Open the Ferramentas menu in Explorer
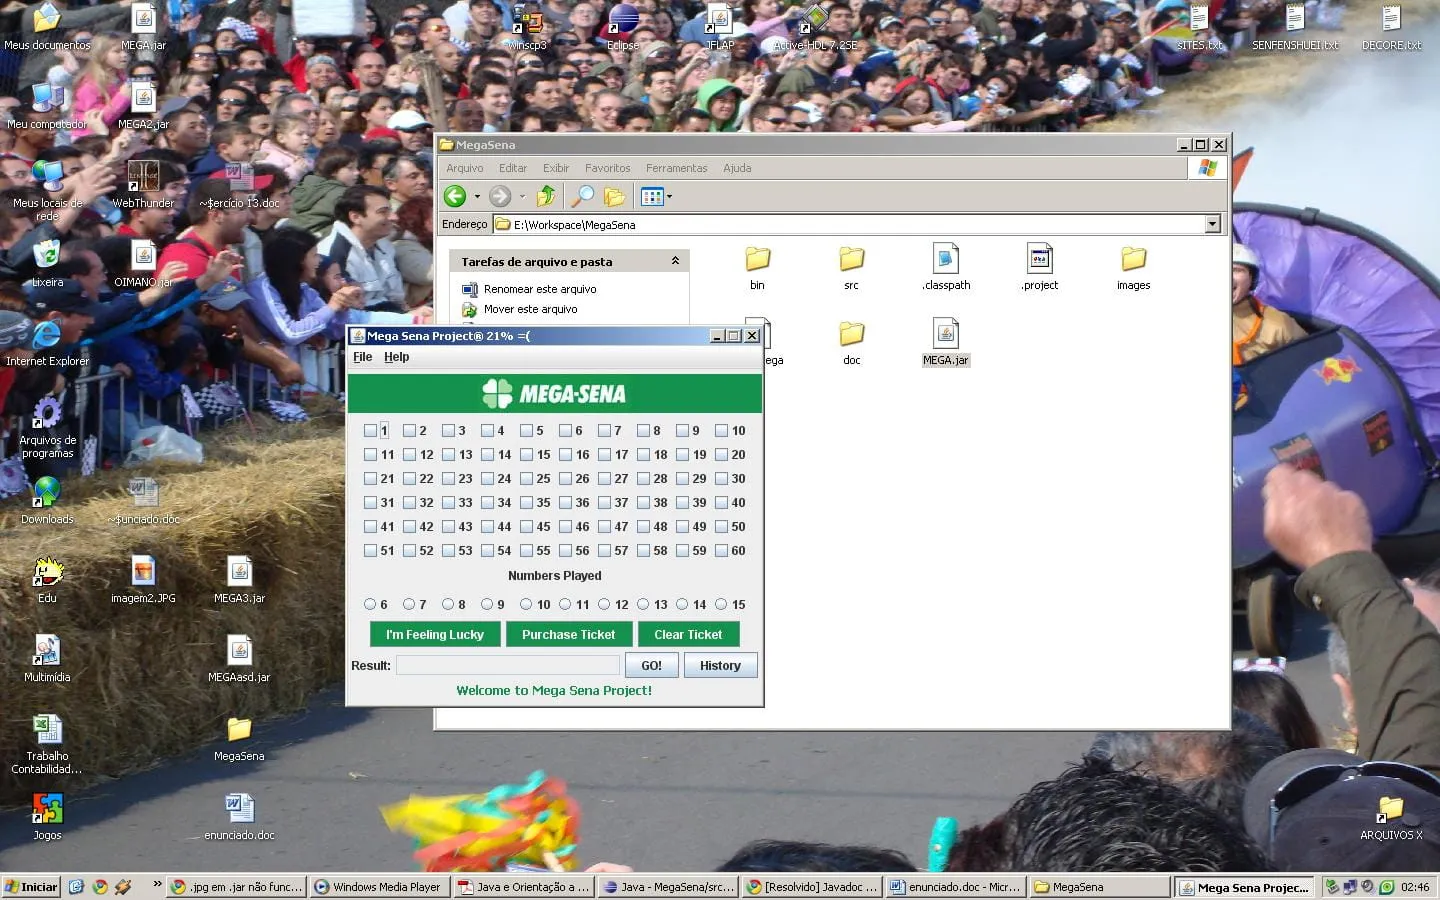The width and height of the screenshot is (1440, 900). pos(676,168)
